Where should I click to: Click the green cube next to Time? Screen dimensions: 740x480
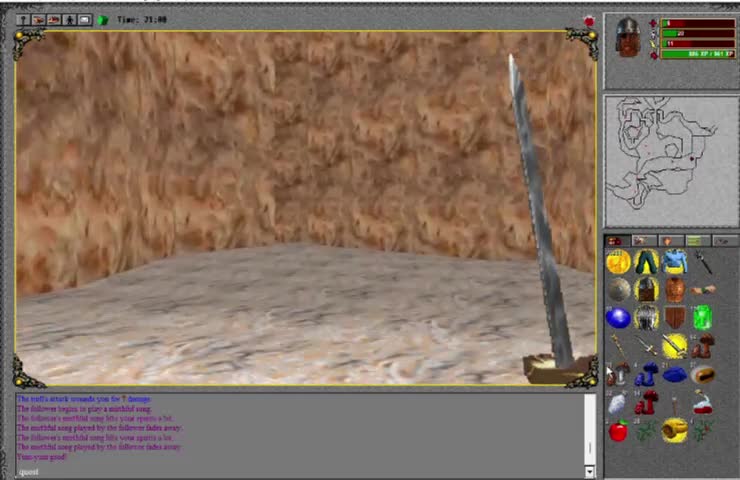102,20
